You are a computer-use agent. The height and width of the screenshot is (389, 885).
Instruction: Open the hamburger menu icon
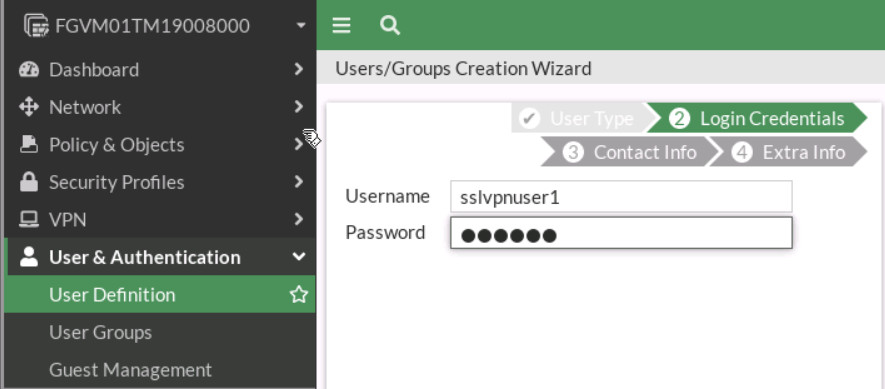pyautogui.click(x=341, y=25)
